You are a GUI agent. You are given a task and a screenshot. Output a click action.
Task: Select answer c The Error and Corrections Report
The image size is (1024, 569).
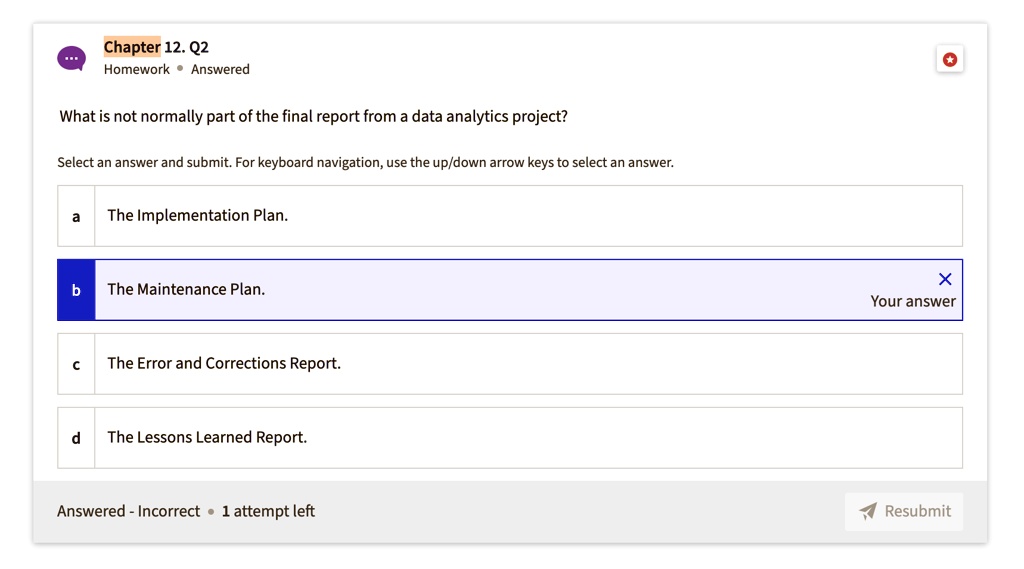tap(510, 364)
